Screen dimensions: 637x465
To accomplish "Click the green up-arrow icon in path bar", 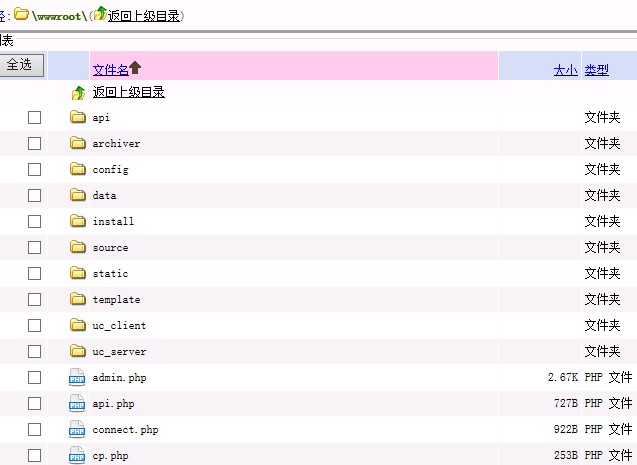I will (x=100, y=15).
